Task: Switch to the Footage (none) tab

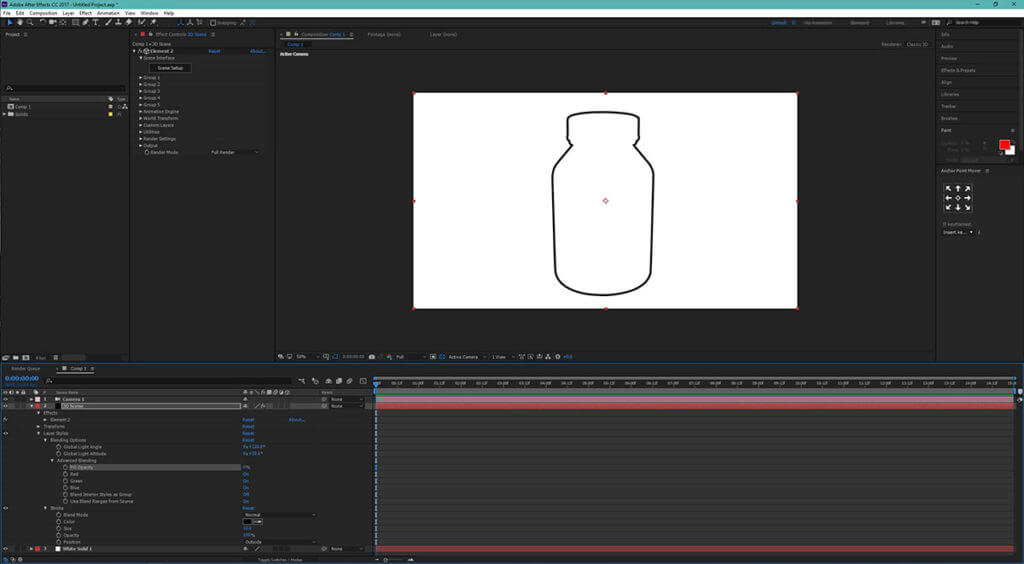Action: pos(384,34)
